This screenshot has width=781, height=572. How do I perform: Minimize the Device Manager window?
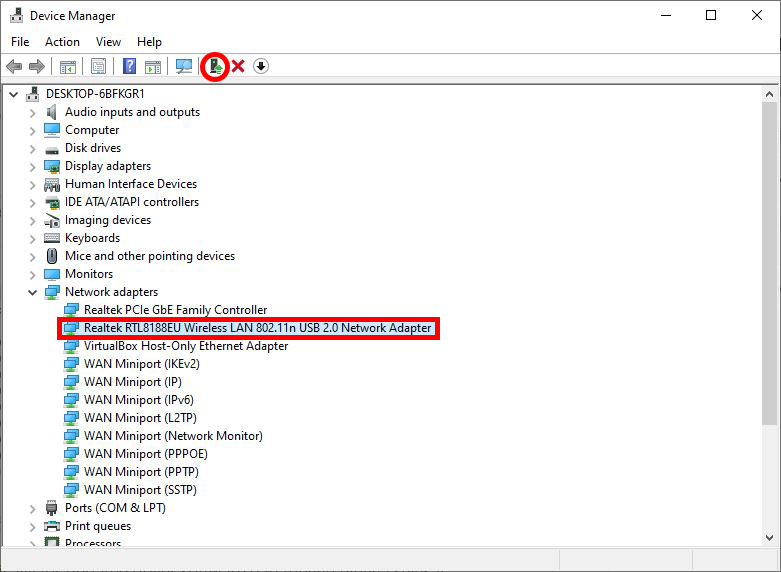point(666,15)
